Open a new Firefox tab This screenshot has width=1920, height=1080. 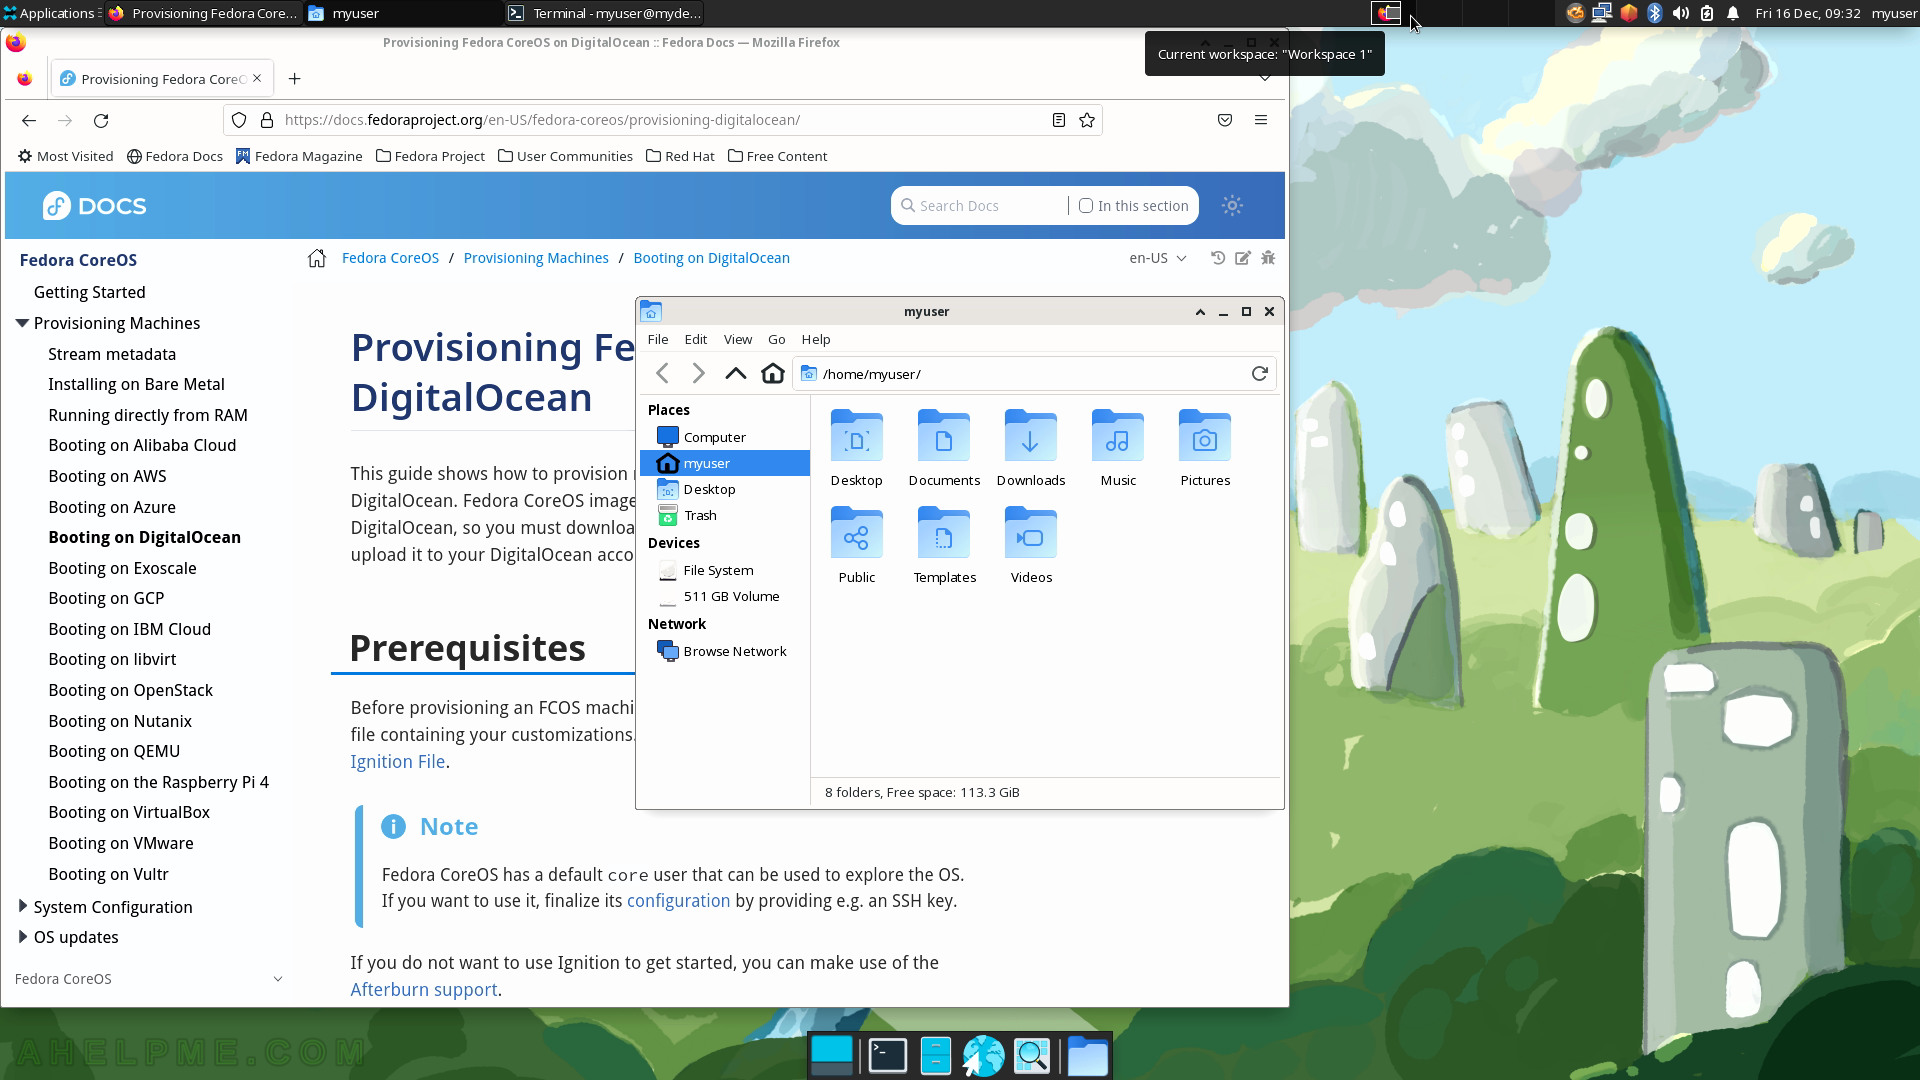tap(294, 79)
